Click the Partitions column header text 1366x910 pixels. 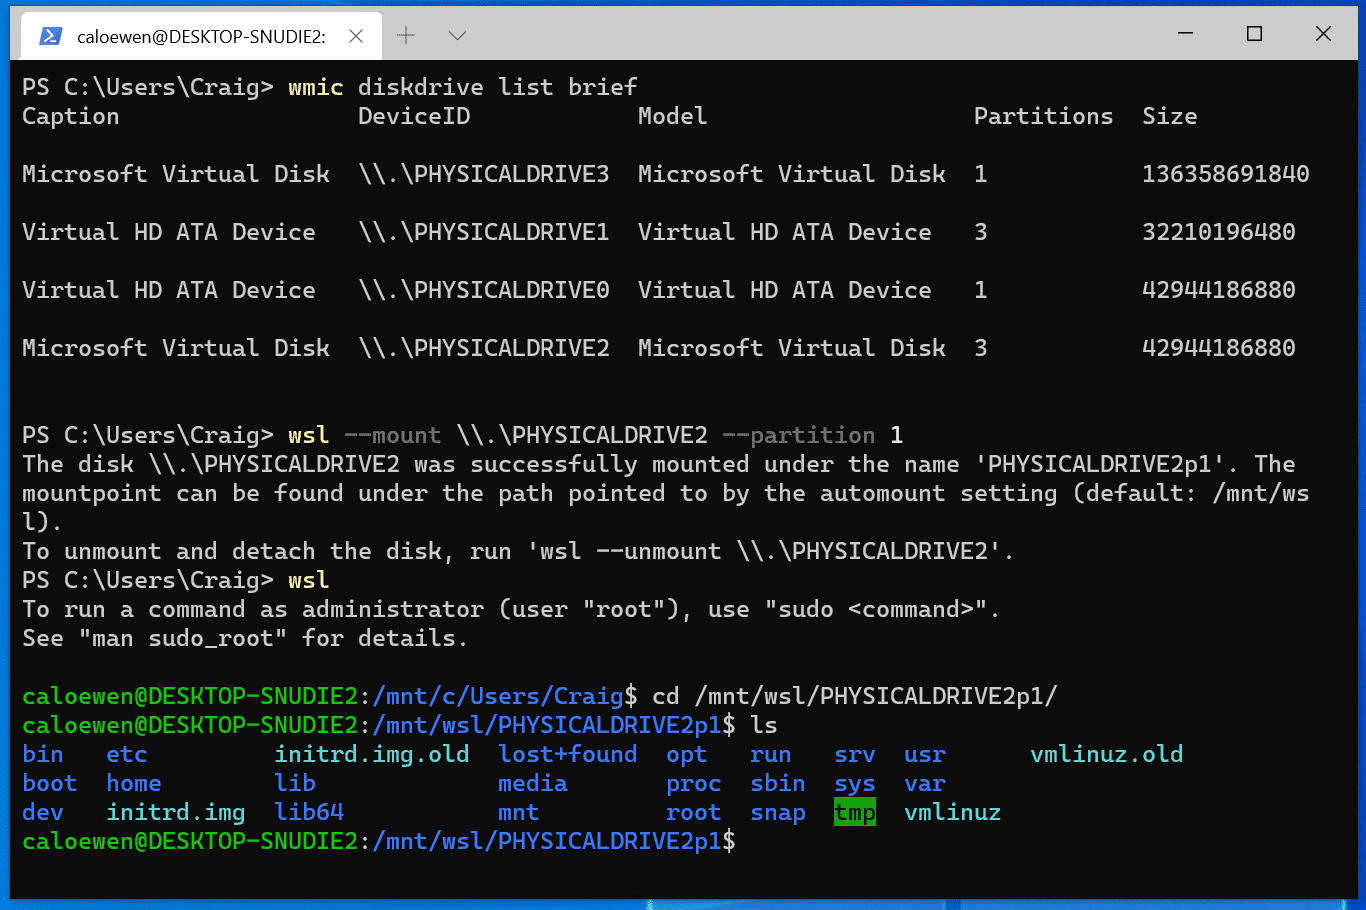click(1043, 116)
